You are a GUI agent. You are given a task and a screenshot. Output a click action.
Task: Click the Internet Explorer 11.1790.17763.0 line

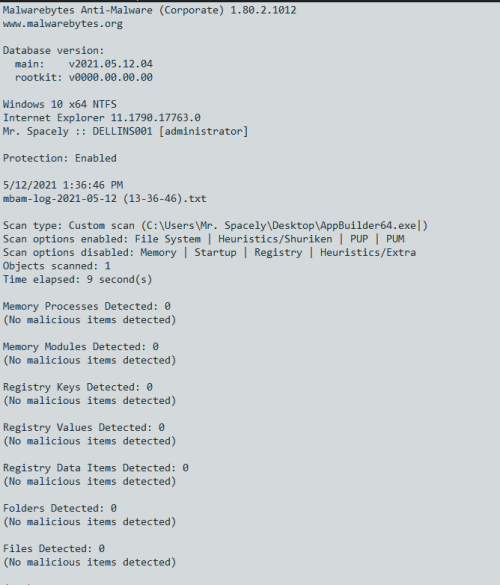tap(102, 118)
